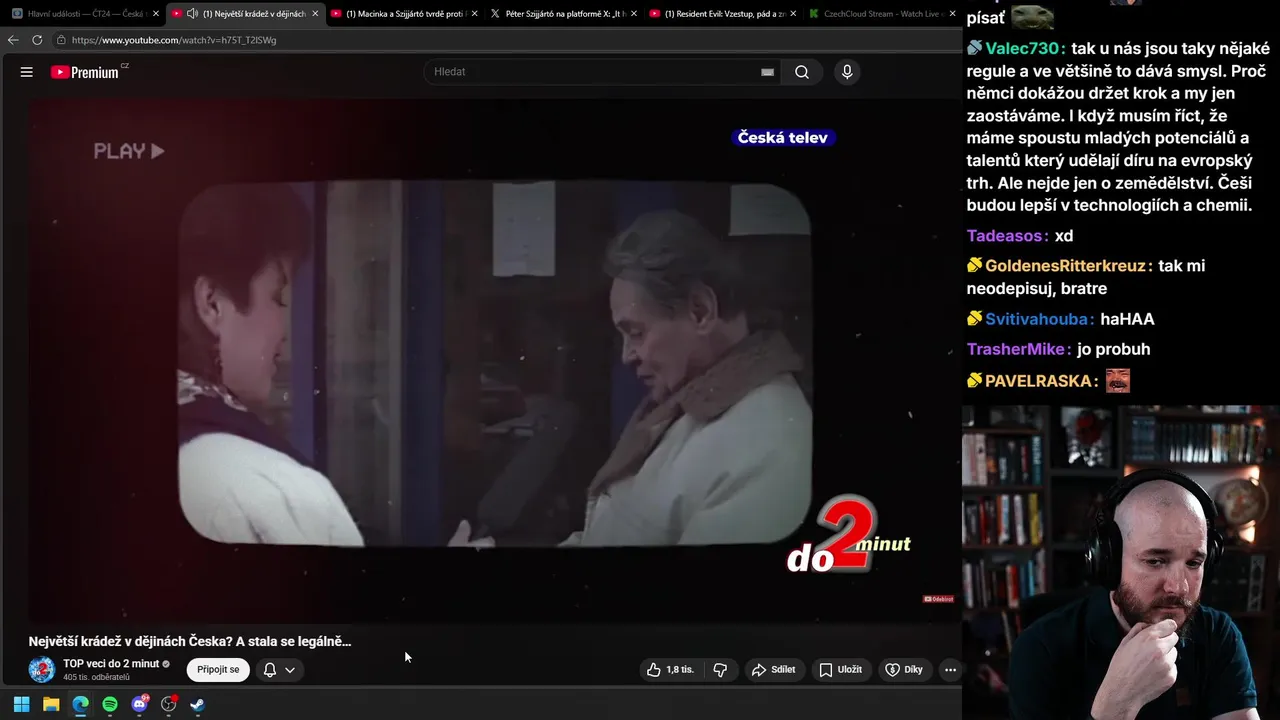1280x720 pixels.
Task: Click GoldenesRitterkreuz username in chat
Action: [1065, 266]
